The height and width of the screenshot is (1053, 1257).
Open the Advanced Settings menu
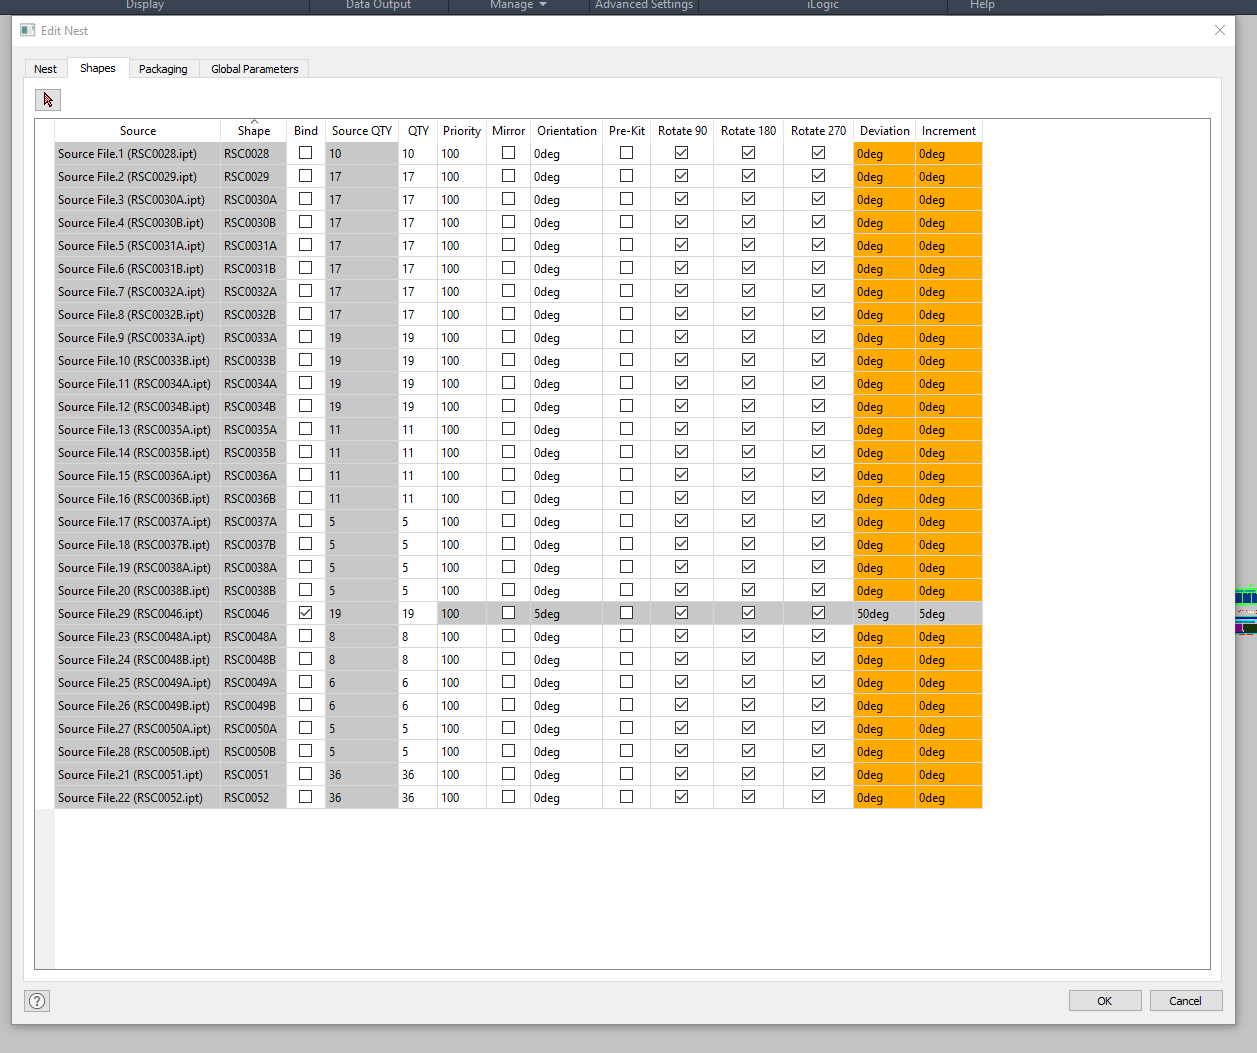point(645,7)
